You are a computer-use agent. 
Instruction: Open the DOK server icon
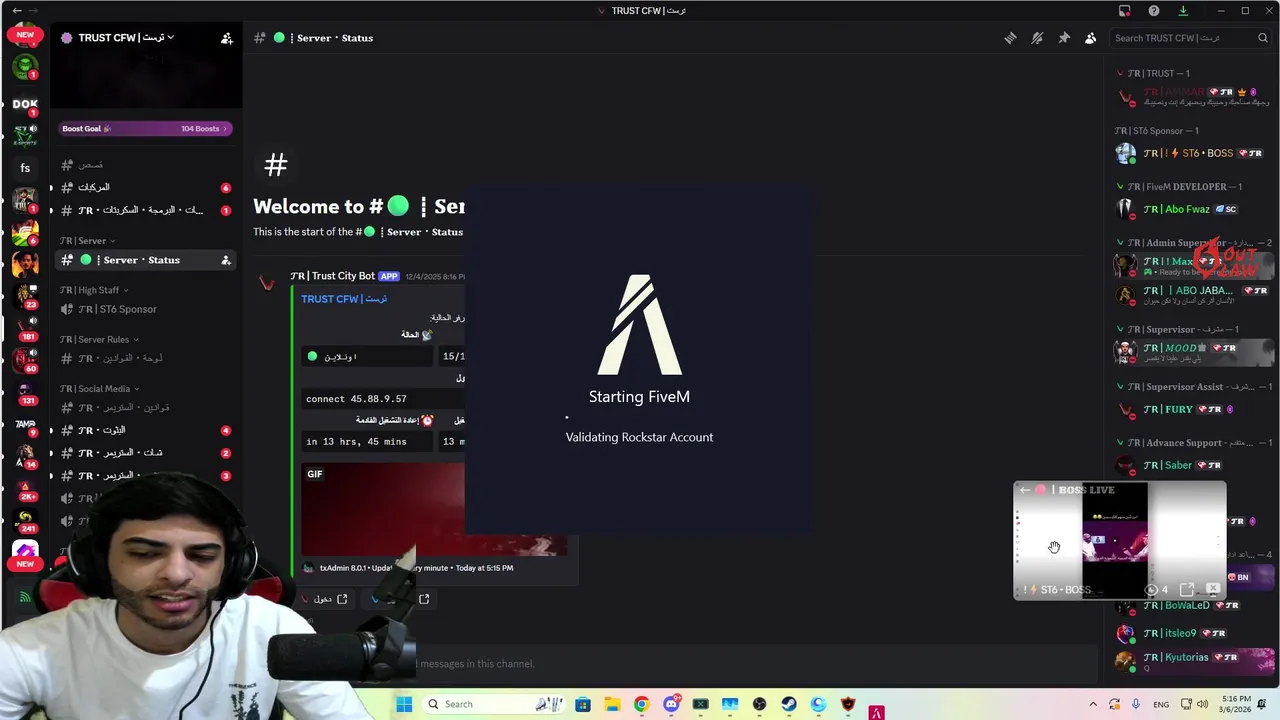[25, 104]
